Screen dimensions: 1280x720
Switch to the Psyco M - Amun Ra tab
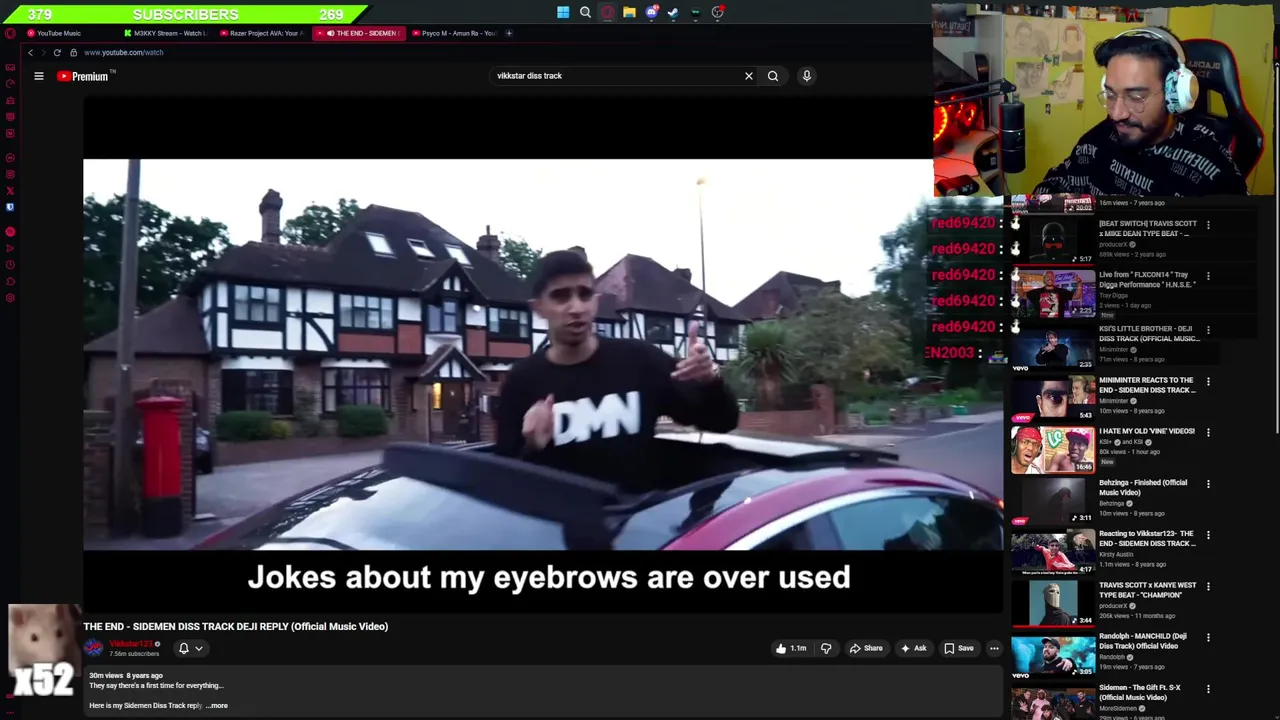pyautogui.click(x=455, y=33)
